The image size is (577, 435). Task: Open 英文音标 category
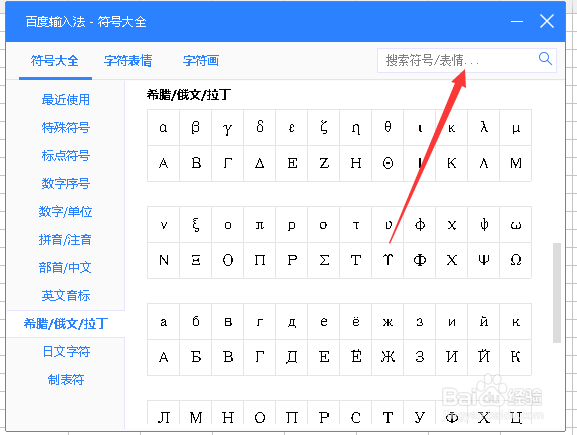(66, 296)
